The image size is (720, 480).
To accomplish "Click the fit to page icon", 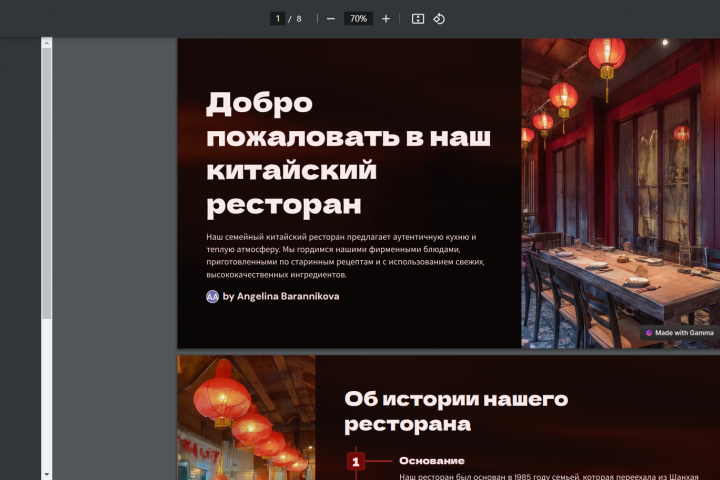I will pyautogui.click(x=418, y=19).
